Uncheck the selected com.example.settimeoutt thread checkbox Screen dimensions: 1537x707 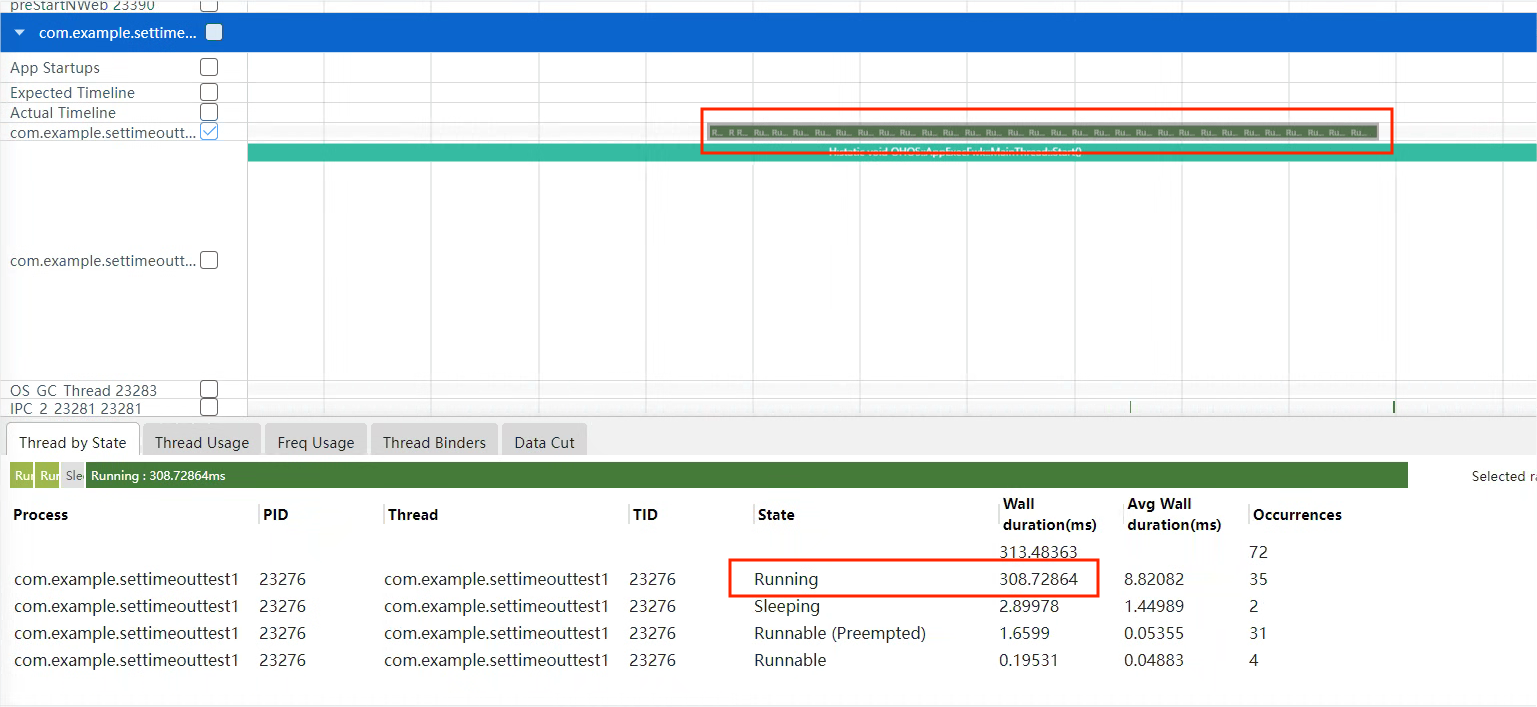209,132
